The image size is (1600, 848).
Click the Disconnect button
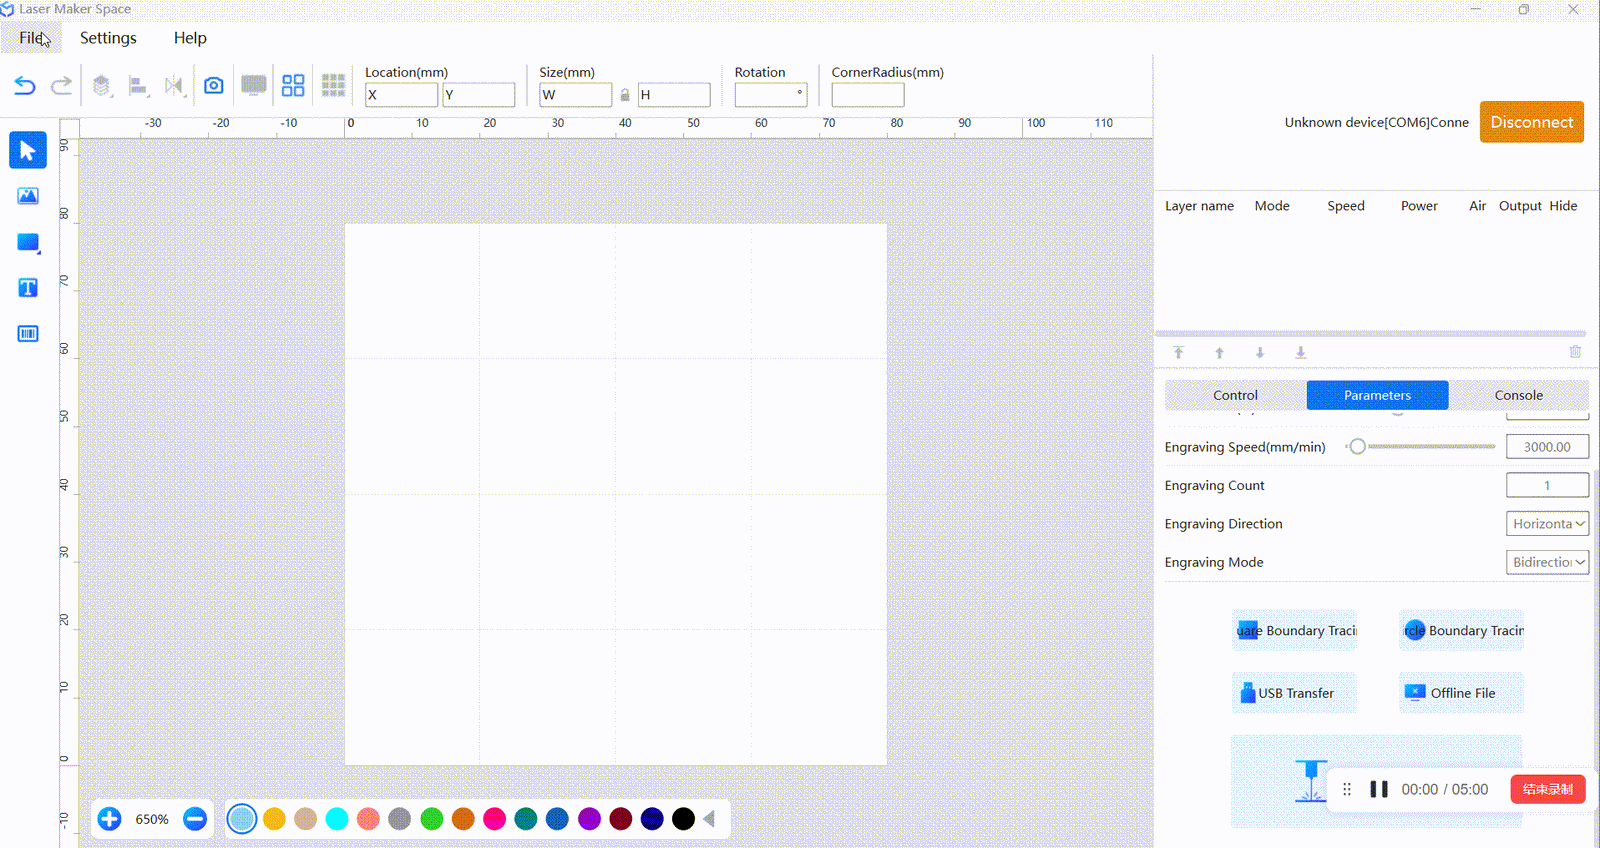click(x=1531, y=122)
